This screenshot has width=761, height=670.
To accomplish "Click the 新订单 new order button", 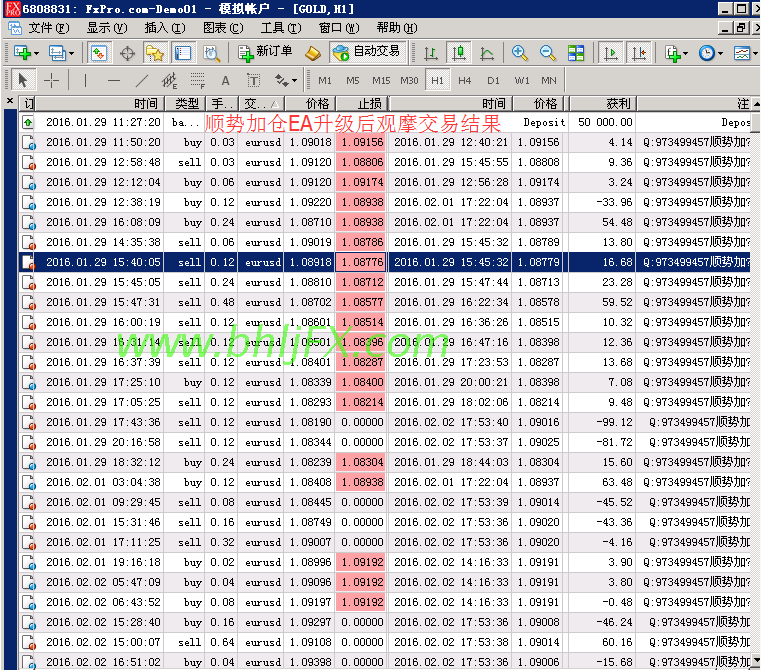I will [265, 52].
